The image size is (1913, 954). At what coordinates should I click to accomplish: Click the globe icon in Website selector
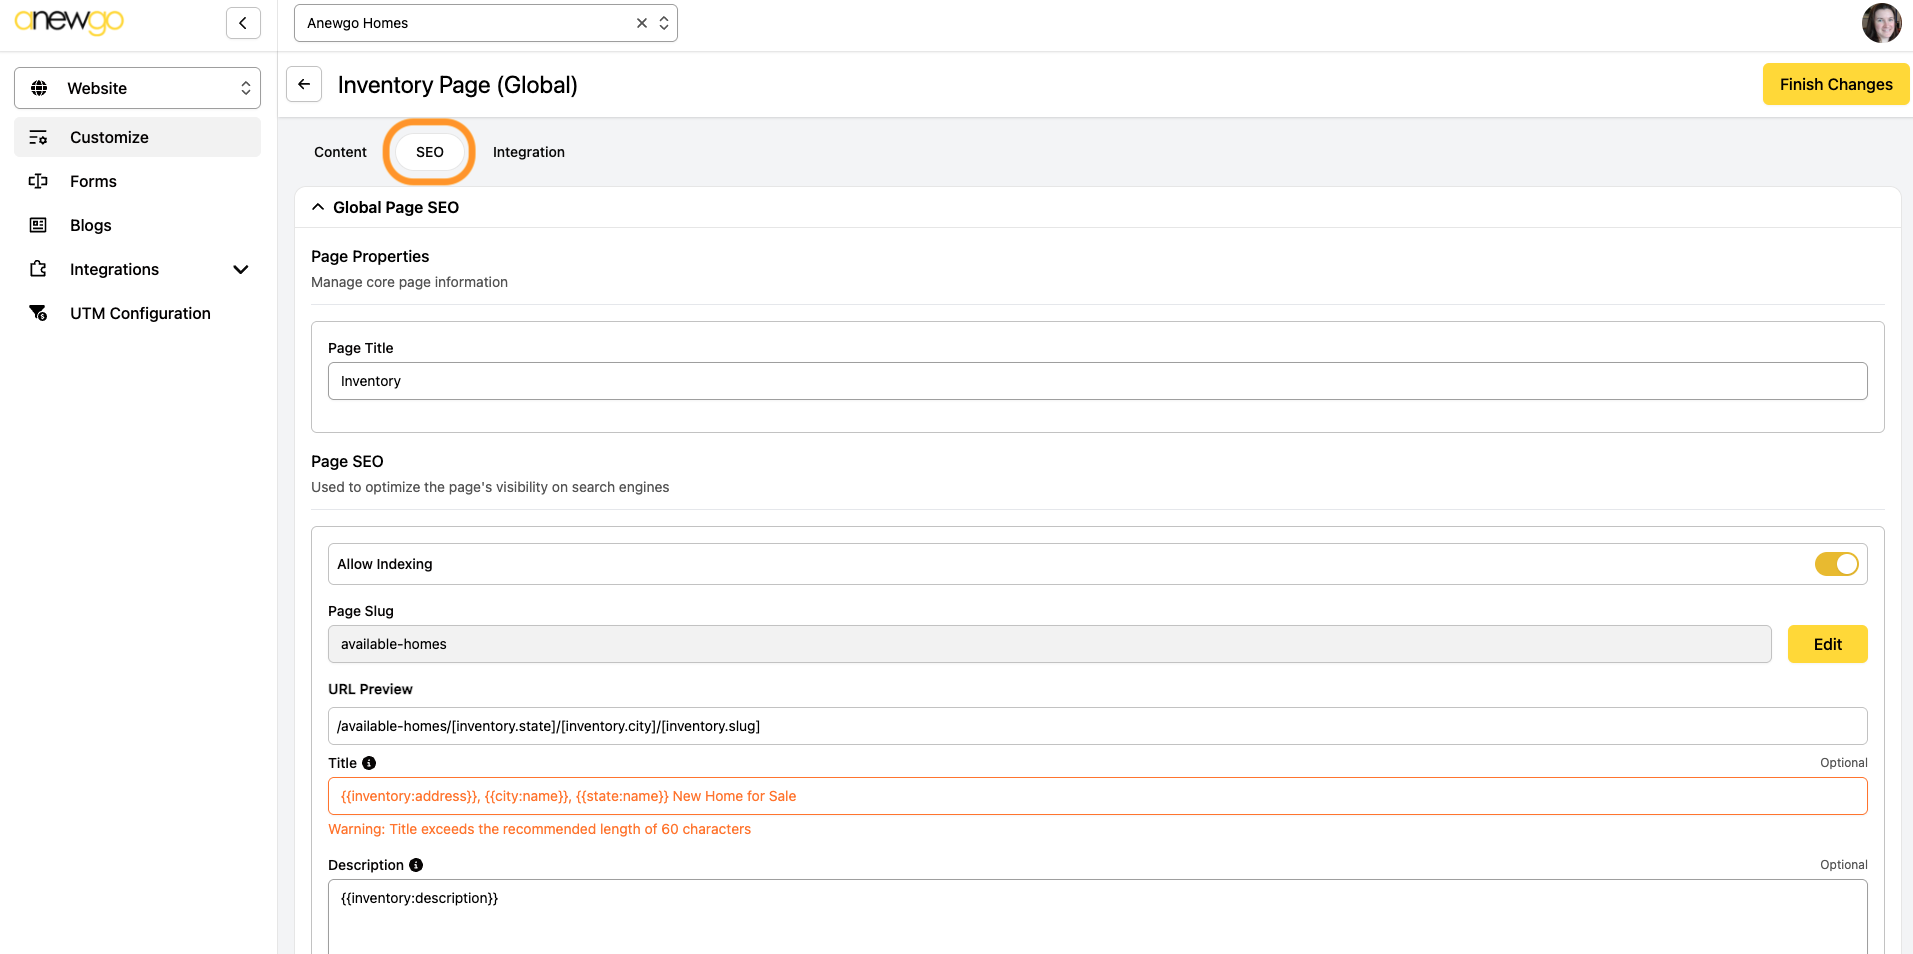pos(39,88)
